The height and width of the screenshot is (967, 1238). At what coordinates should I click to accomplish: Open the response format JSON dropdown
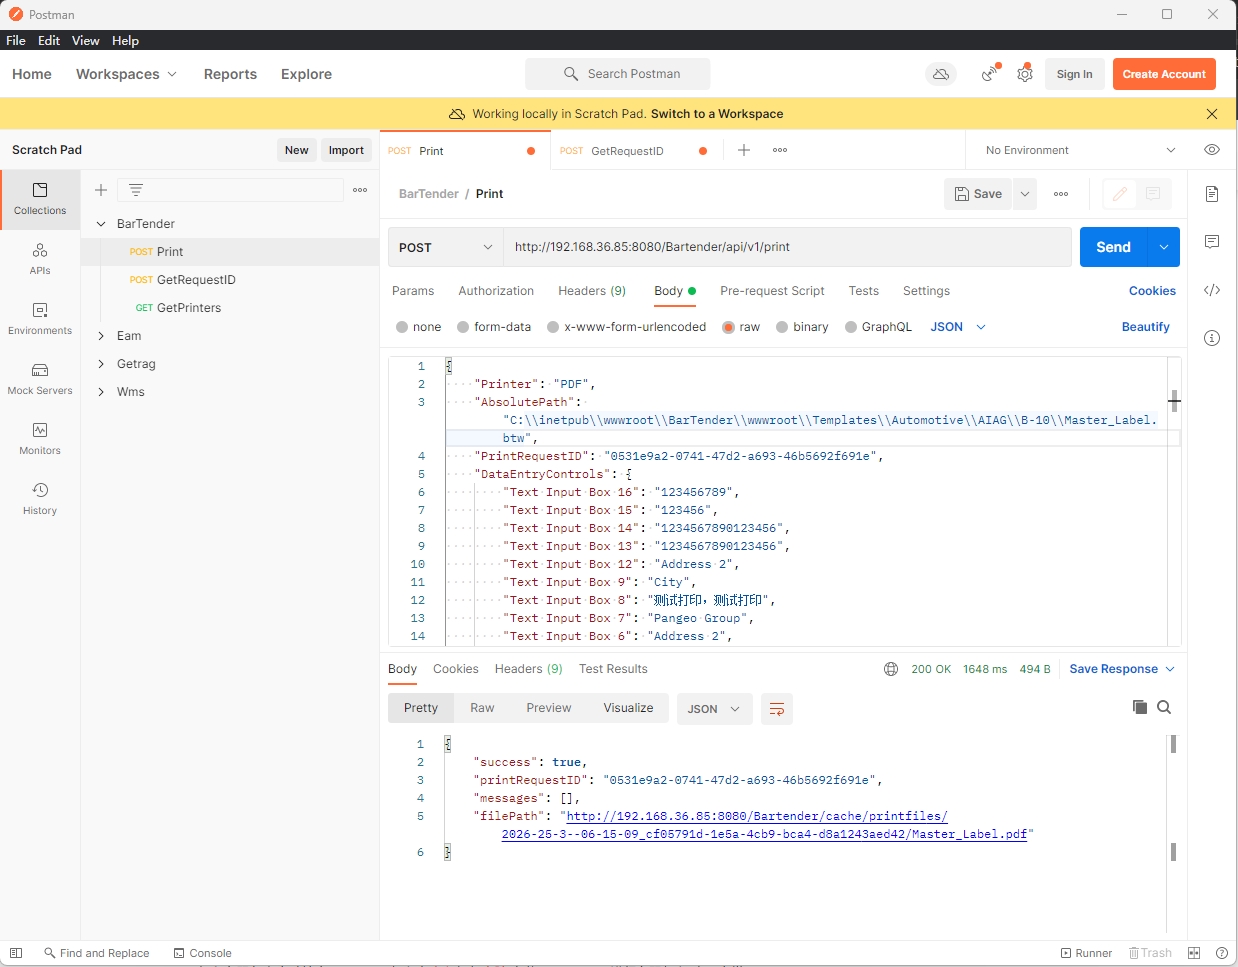[714, 709]
